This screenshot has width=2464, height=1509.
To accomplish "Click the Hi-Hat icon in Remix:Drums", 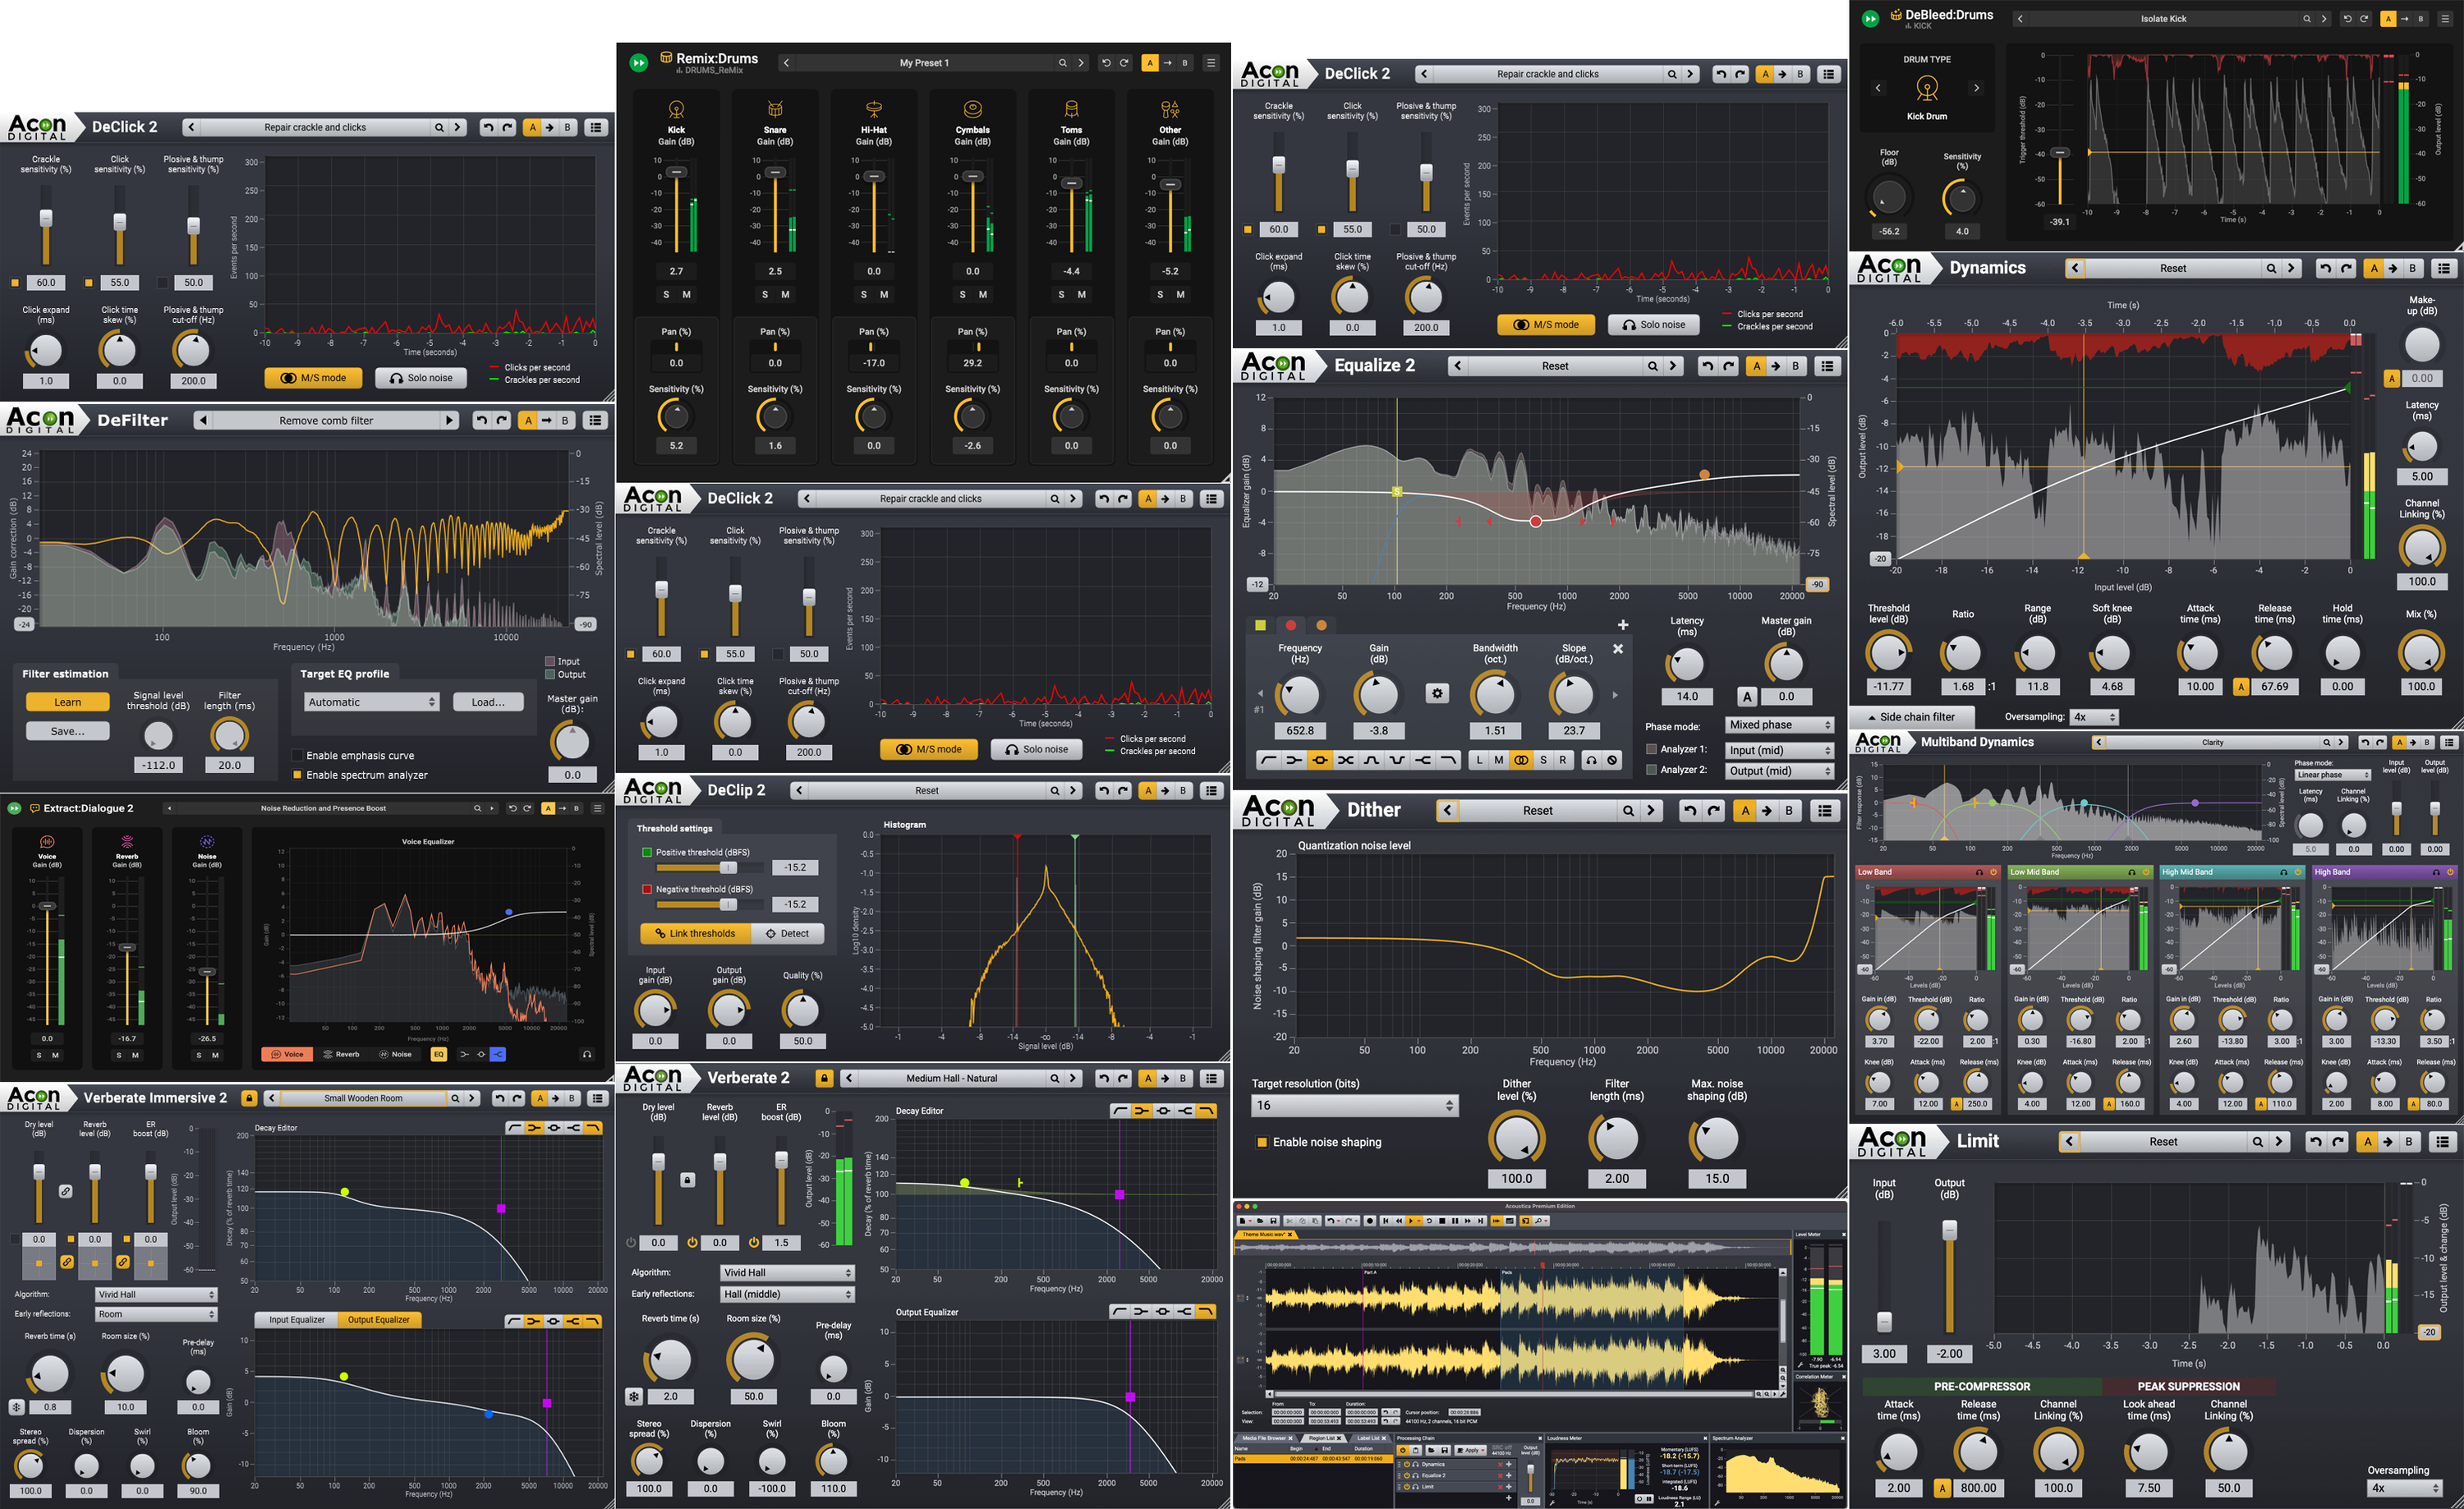I will tap(874, 109).
